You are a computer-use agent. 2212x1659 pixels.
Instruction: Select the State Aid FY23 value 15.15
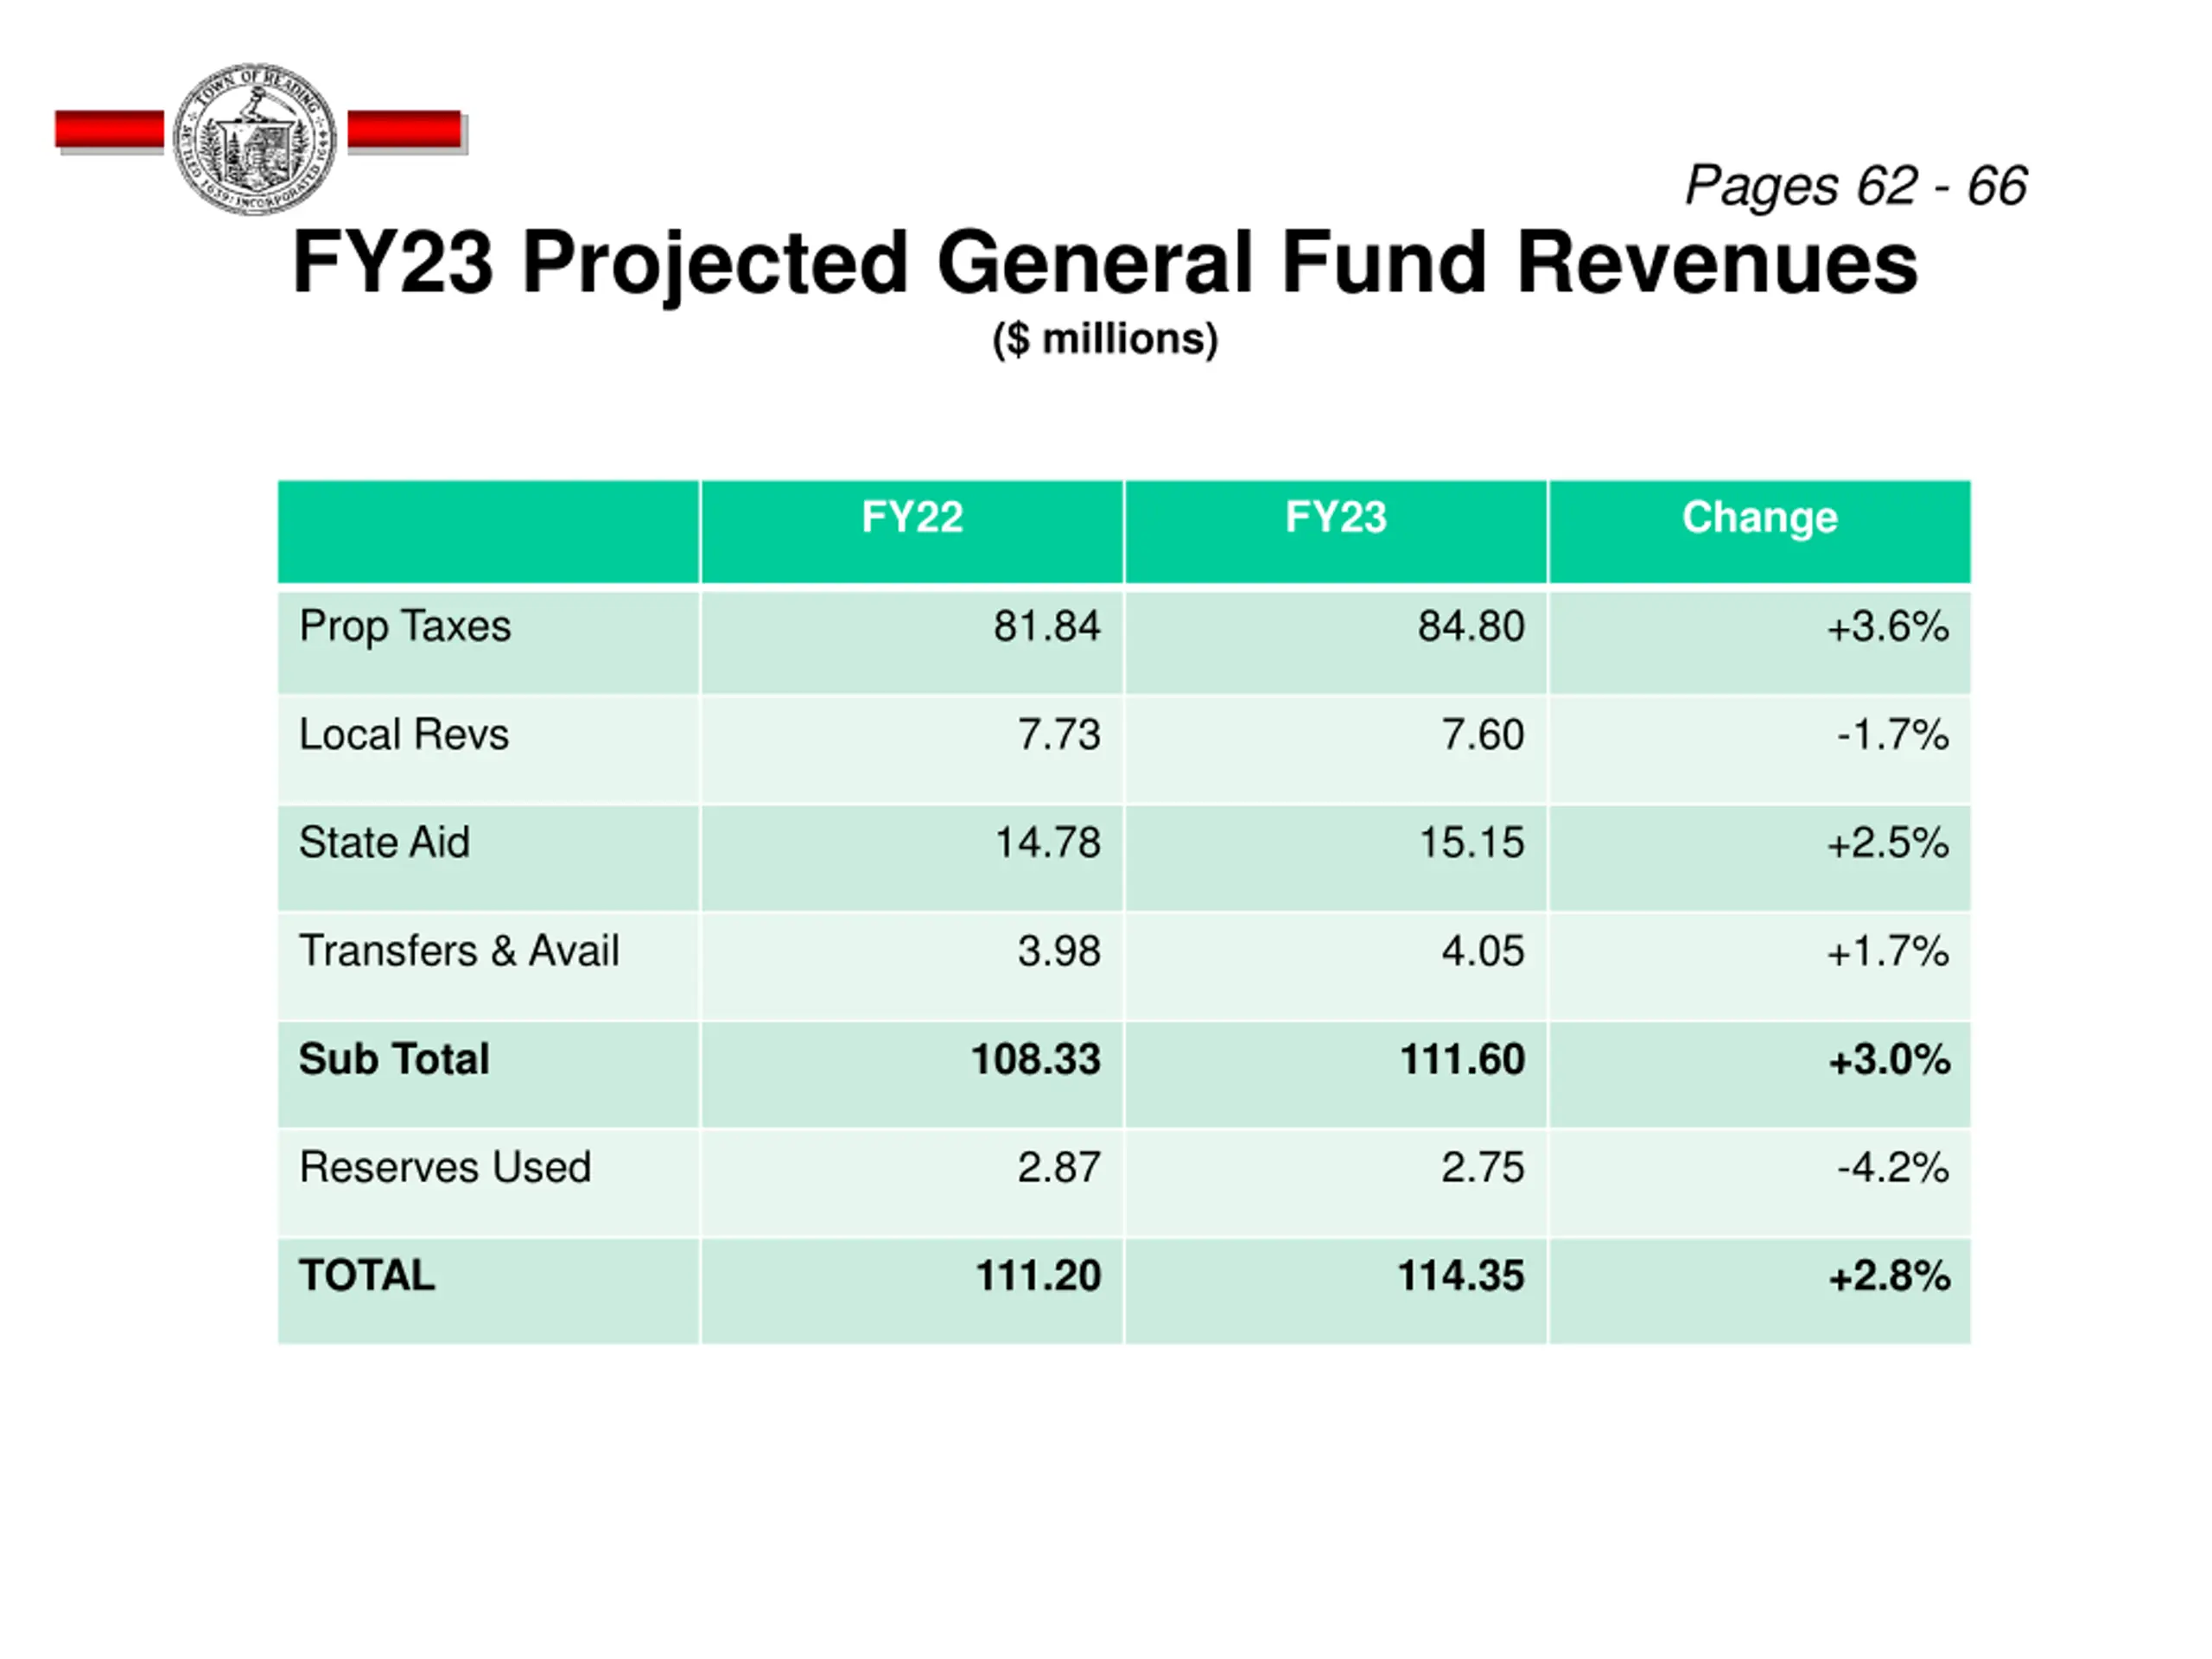[x=1472, y=843]
